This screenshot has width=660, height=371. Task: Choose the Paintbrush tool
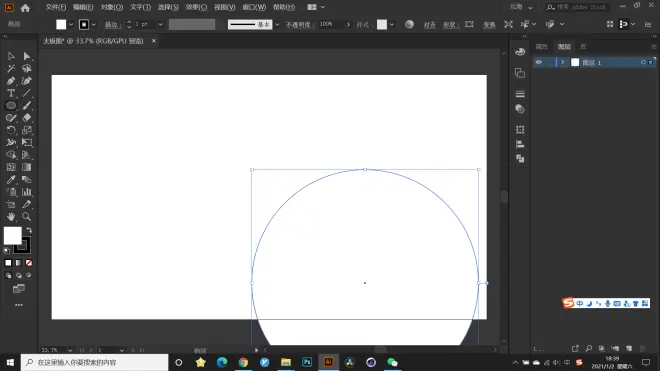[27, 105]
